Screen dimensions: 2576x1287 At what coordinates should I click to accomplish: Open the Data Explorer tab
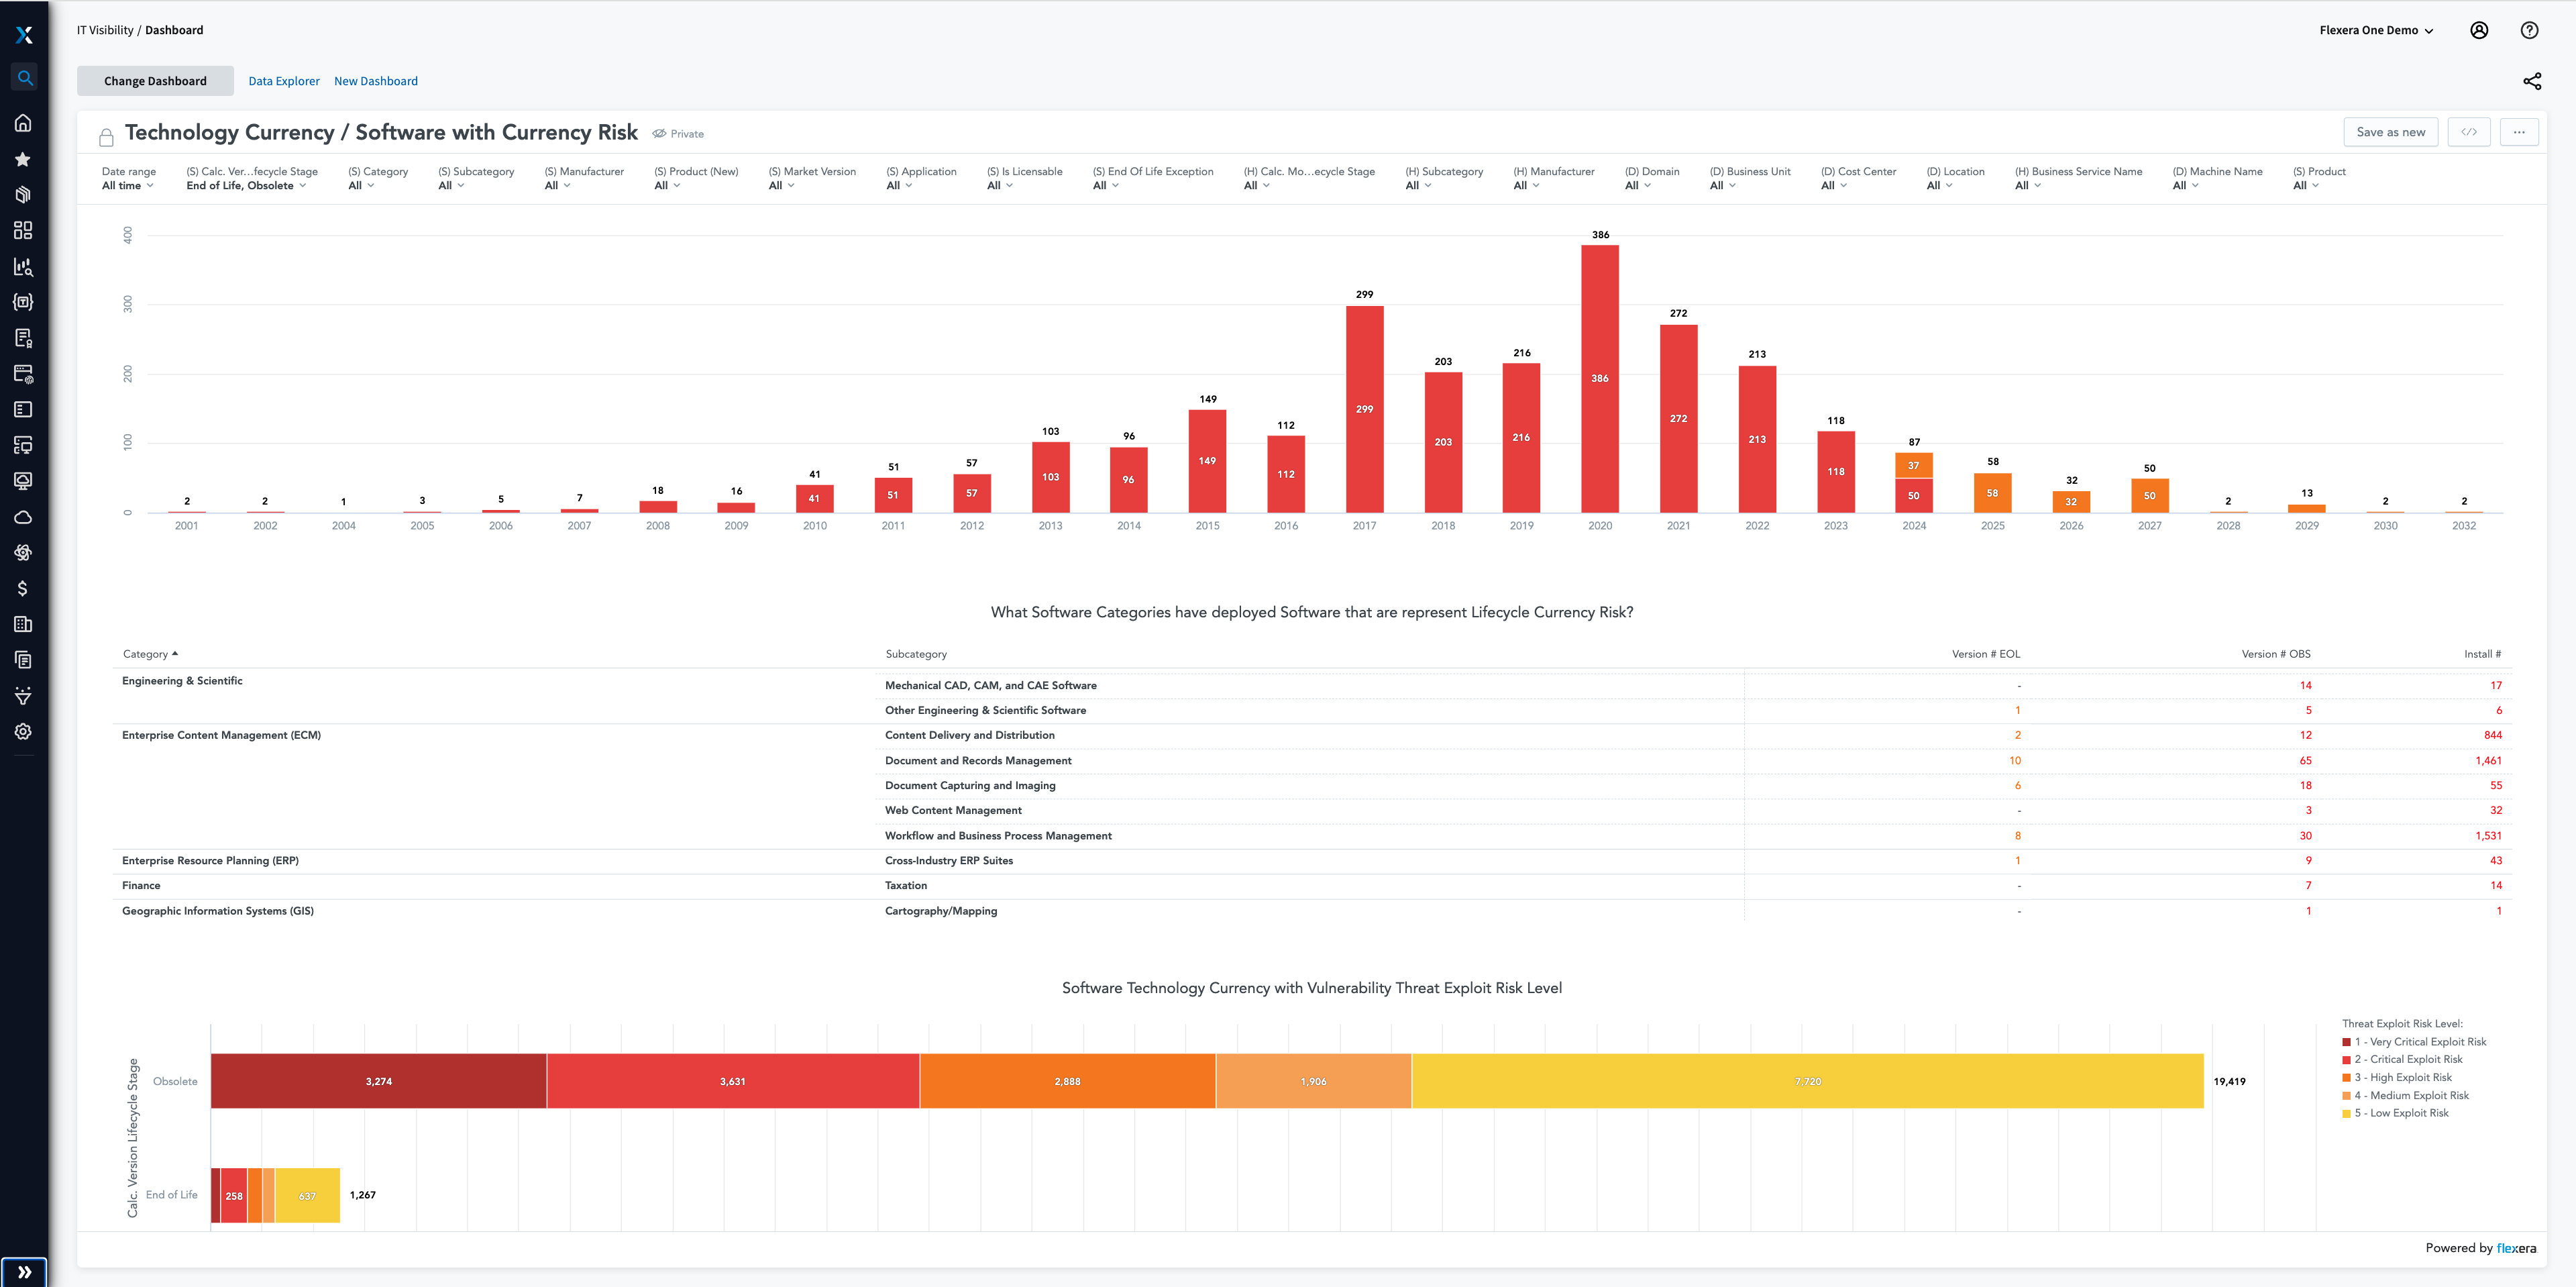[282, 79]
